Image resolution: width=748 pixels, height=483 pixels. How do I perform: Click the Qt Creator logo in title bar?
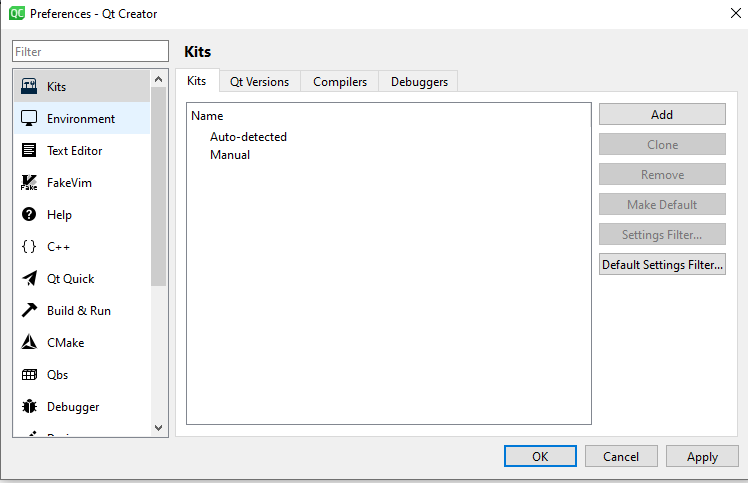click(x=17, y=13)
